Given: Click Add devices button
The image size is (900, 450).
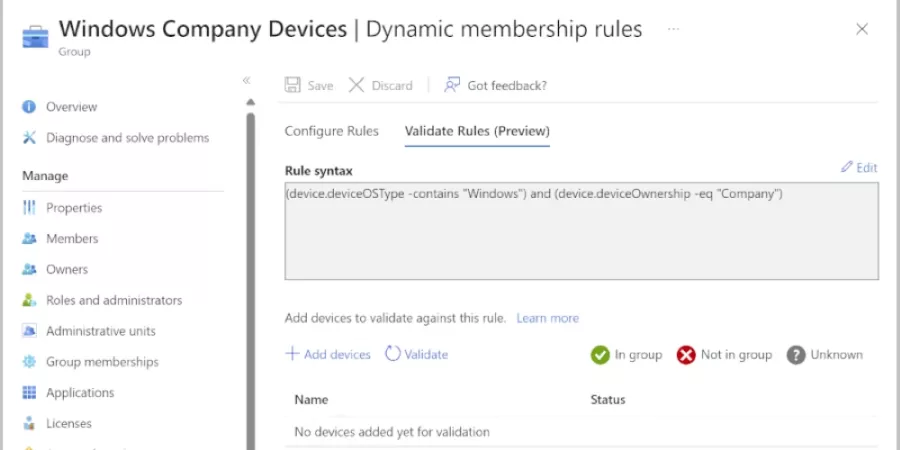Looking at the screenshot, I should coord(328,354).
